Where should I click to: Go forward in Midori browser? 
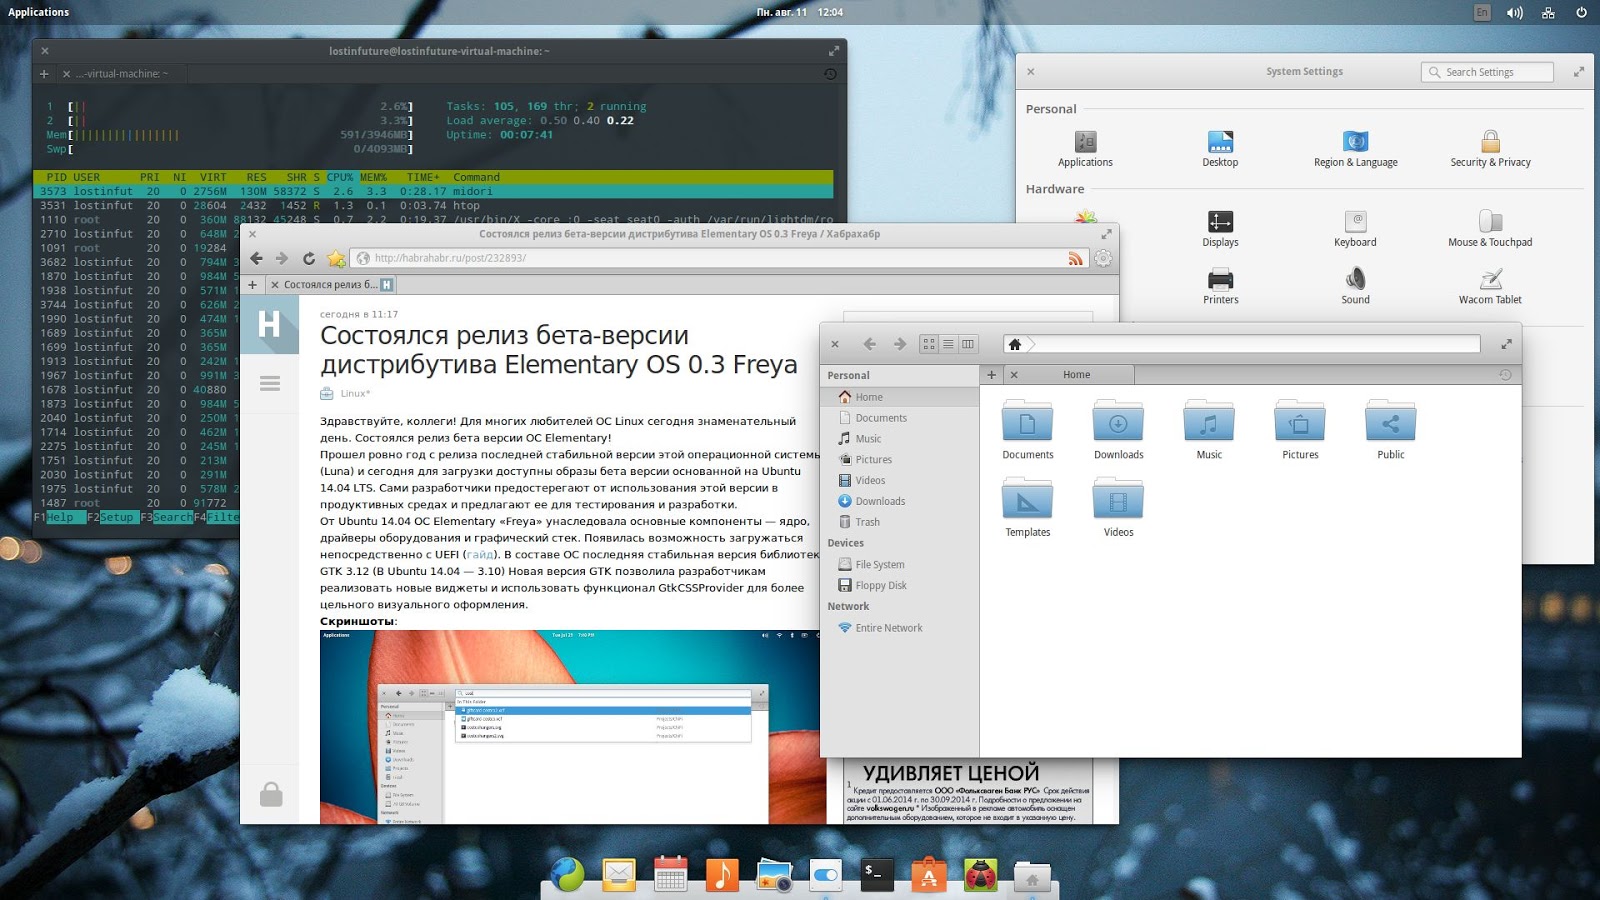click(x=282, y=258)
